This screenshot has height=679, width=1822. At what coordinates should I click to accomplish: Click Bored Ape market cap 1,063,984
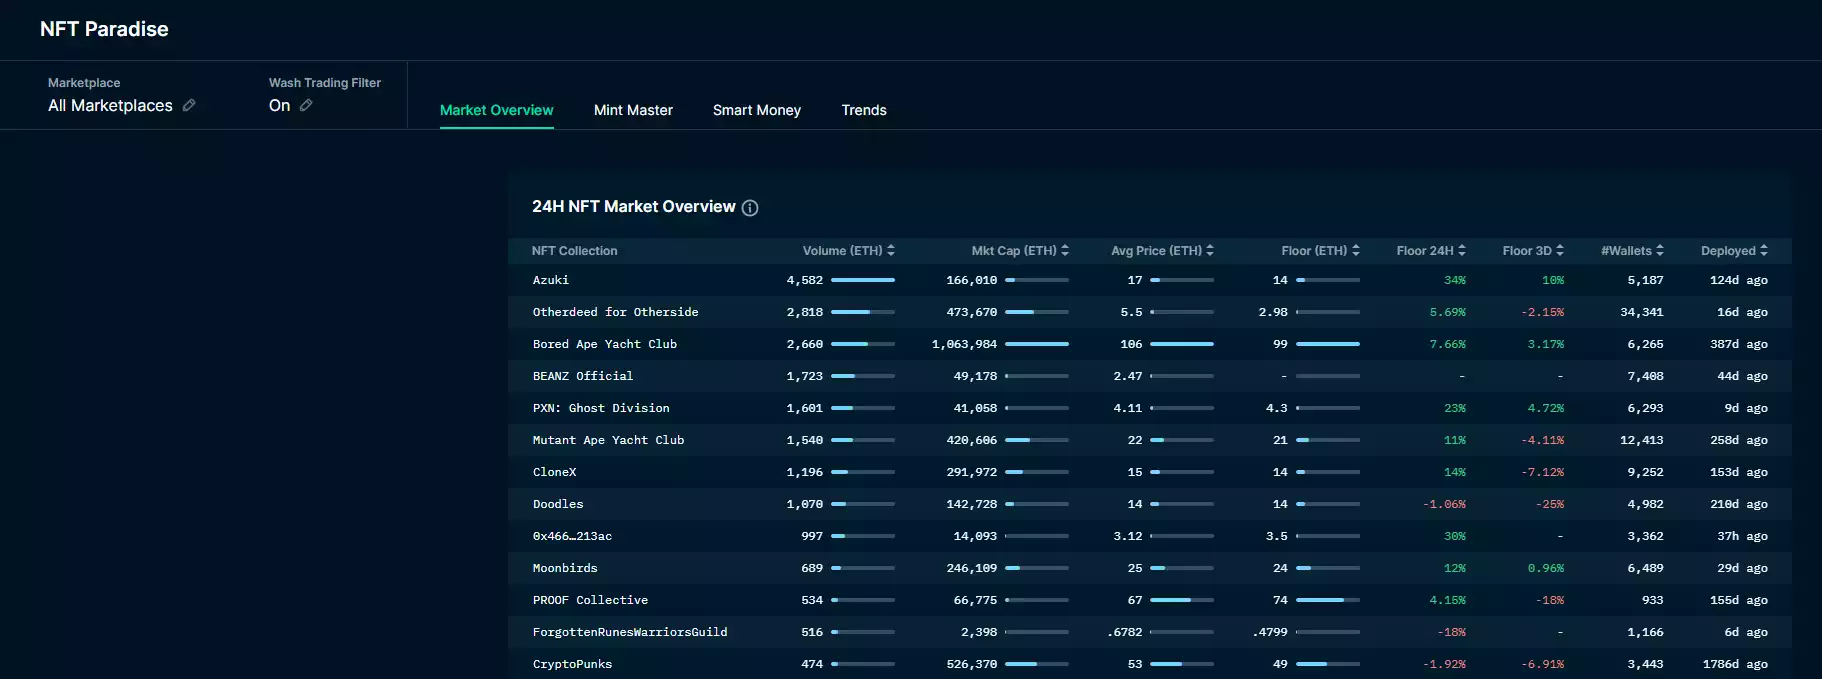[964, 344]
